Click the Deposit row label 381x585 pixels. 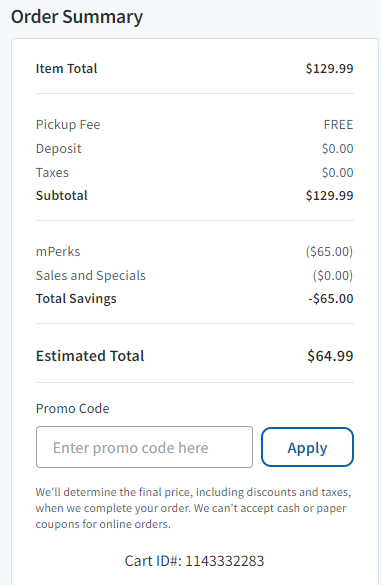tap(59, 148)
